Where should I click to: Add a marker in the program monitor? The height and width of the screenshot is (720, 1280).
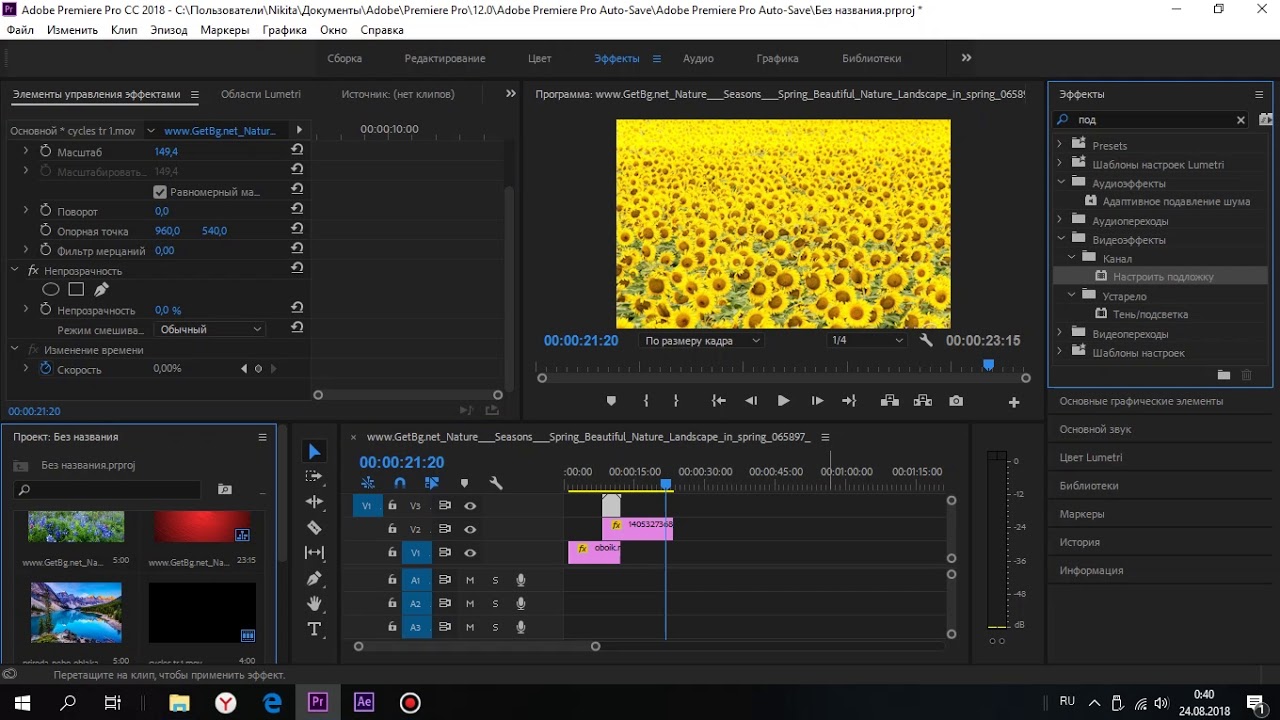pos(611,401)
